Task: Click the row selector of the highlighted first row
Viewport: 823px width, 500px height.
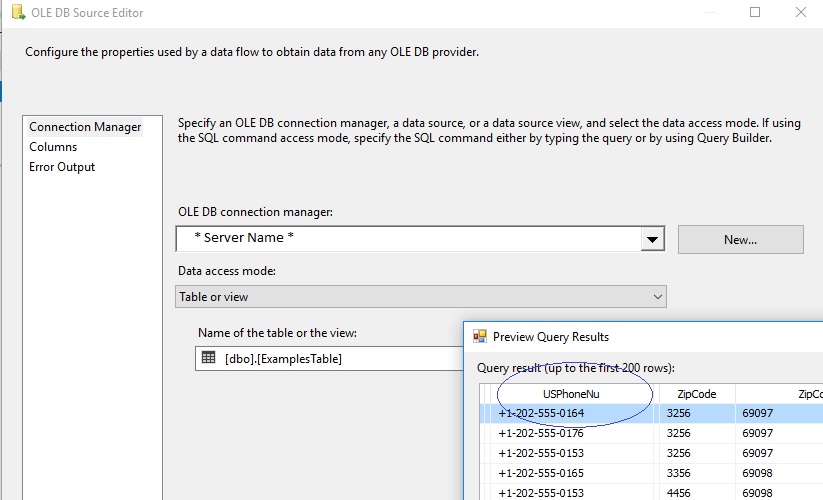Action: (486, 413)
